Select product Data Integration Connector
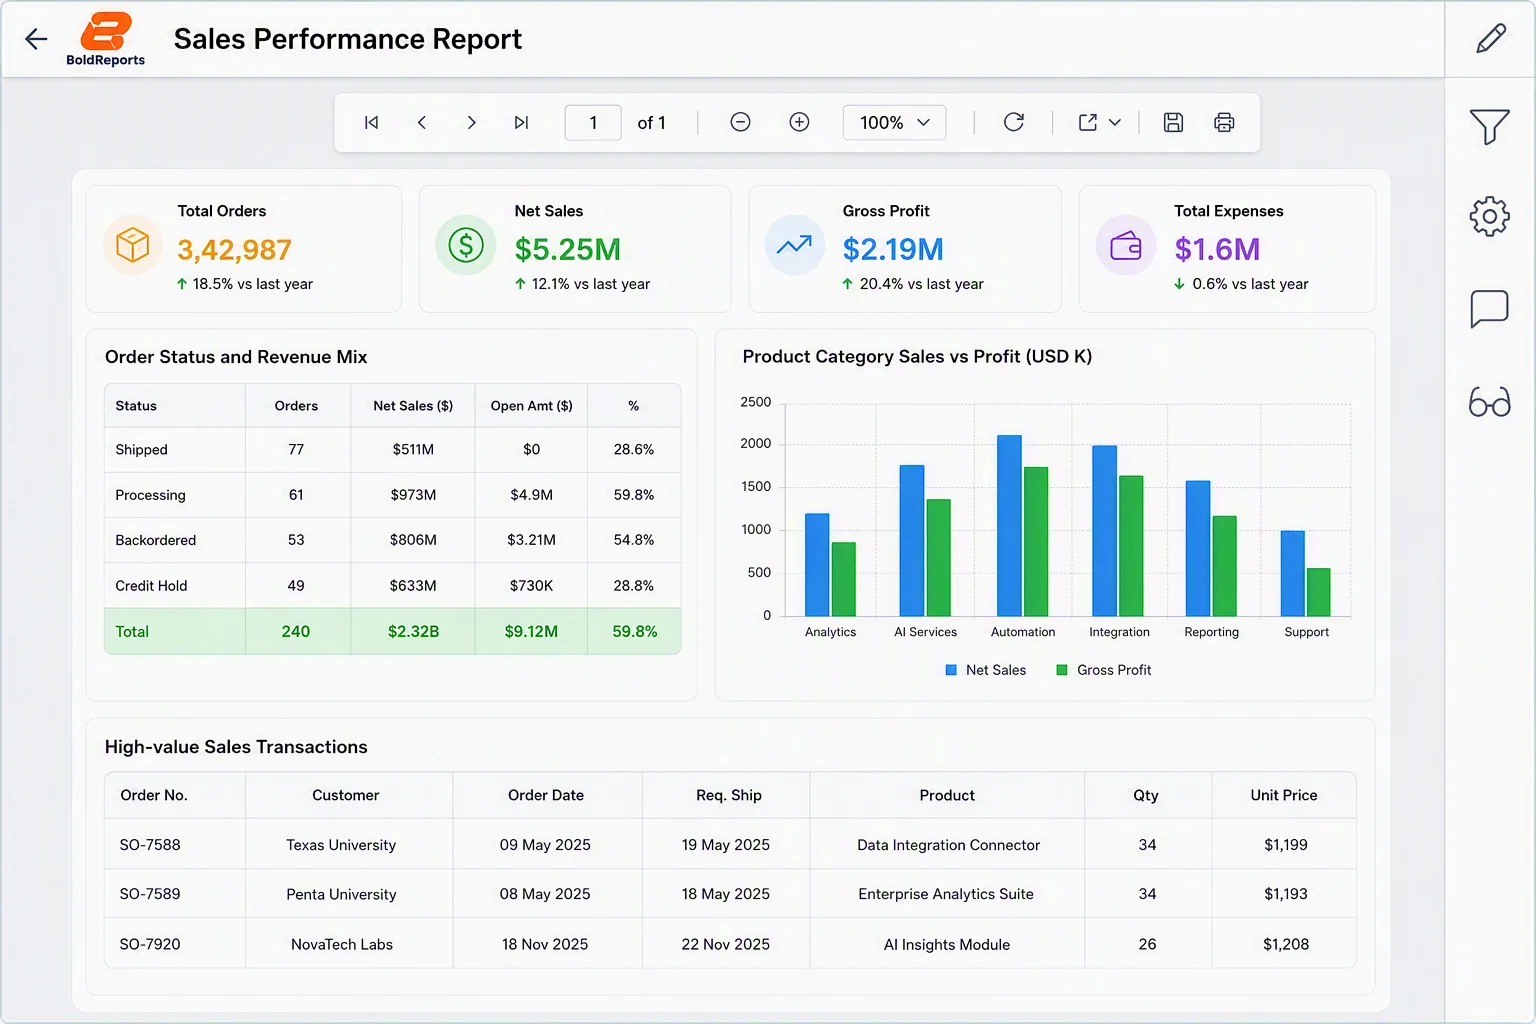This screenshot has height=1024, width=1536. [x=948, y=845]
